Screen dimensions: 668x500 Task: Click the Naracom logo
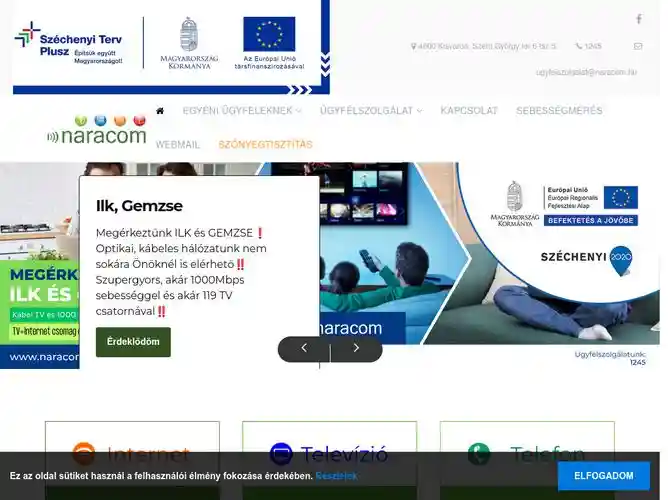pyautogui.click(x=97, y=130)
